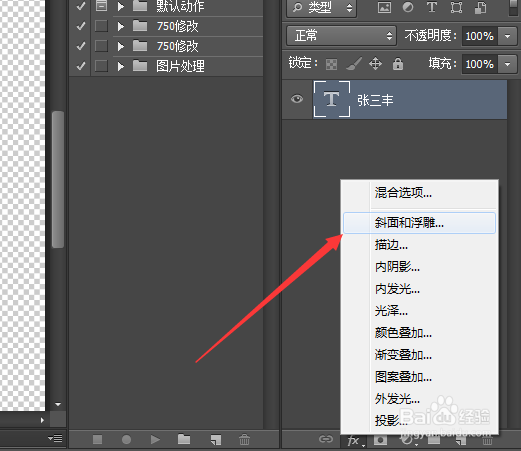
Task: Filter layers by type layer icon
Action: [432, 7]
